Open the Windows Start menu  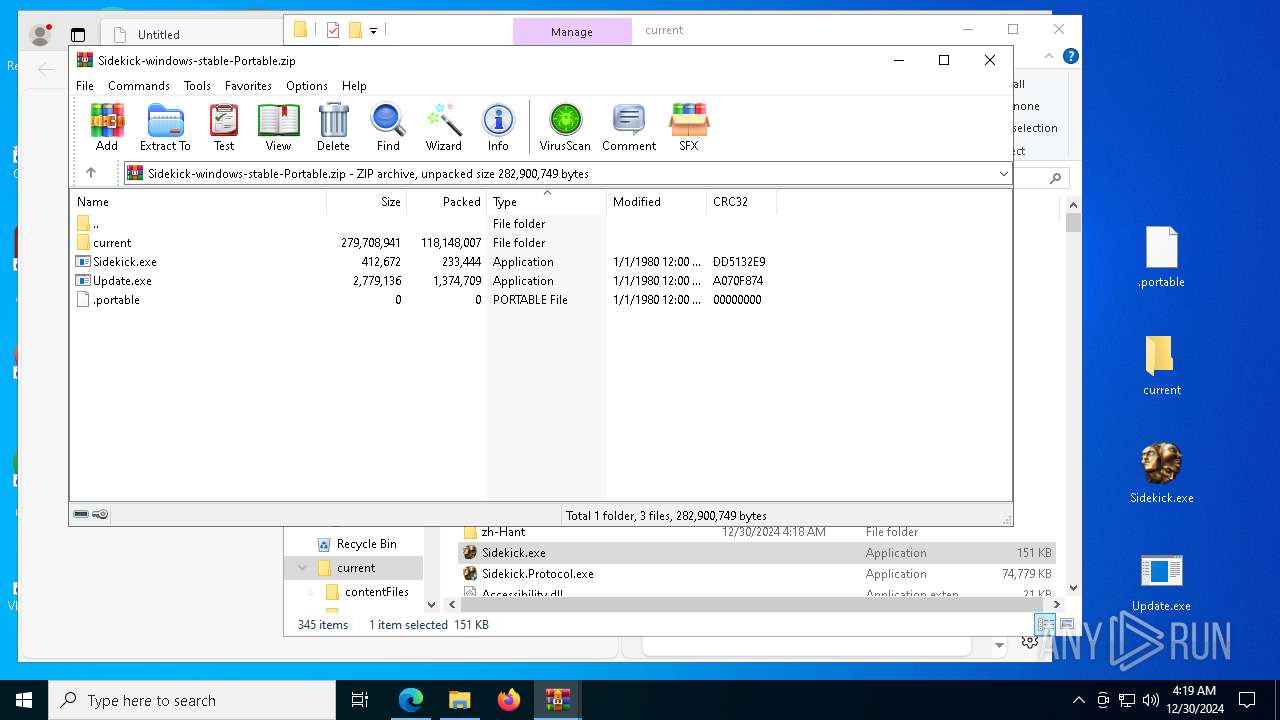click(24, 700)
